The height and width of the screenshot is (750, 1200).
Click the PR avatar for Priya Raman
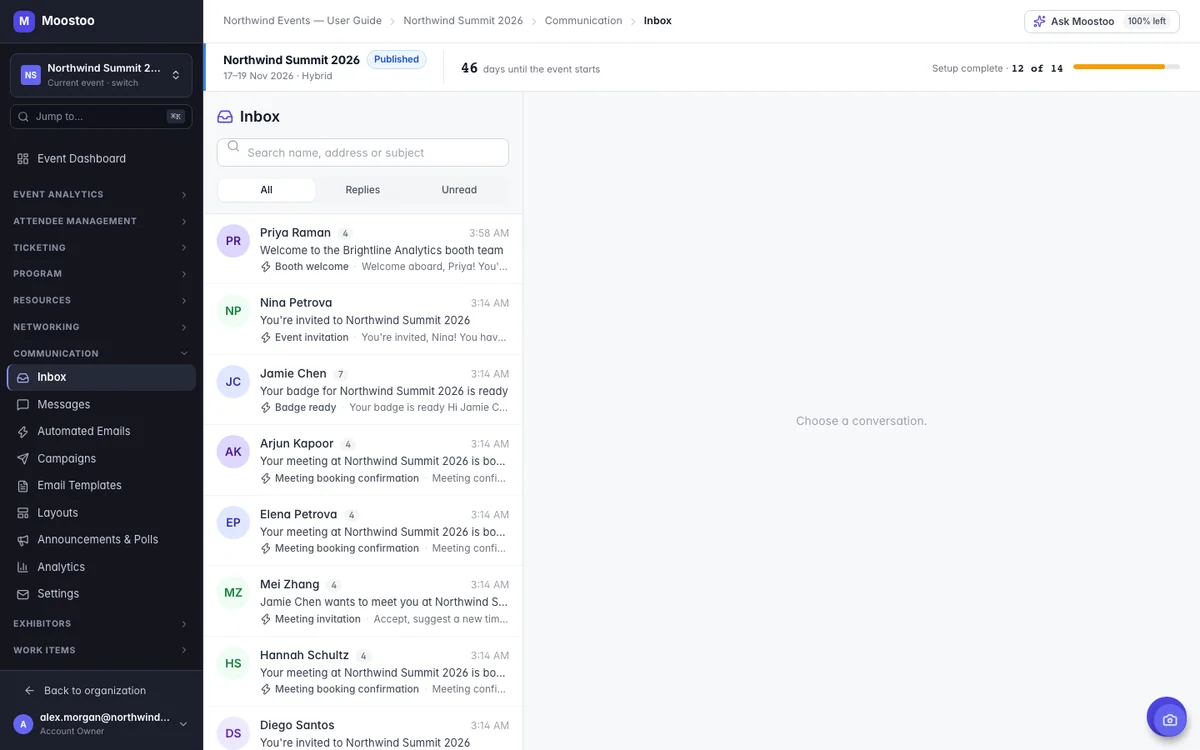coord(233,241)
